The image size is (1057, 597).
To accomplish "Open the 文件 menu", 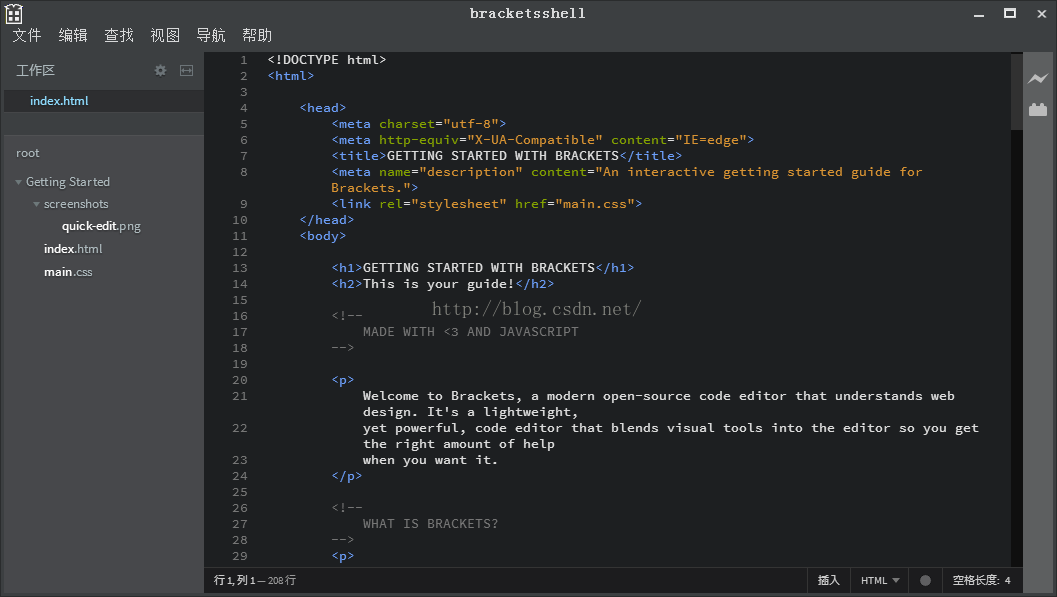I will [x=27, y=35].
